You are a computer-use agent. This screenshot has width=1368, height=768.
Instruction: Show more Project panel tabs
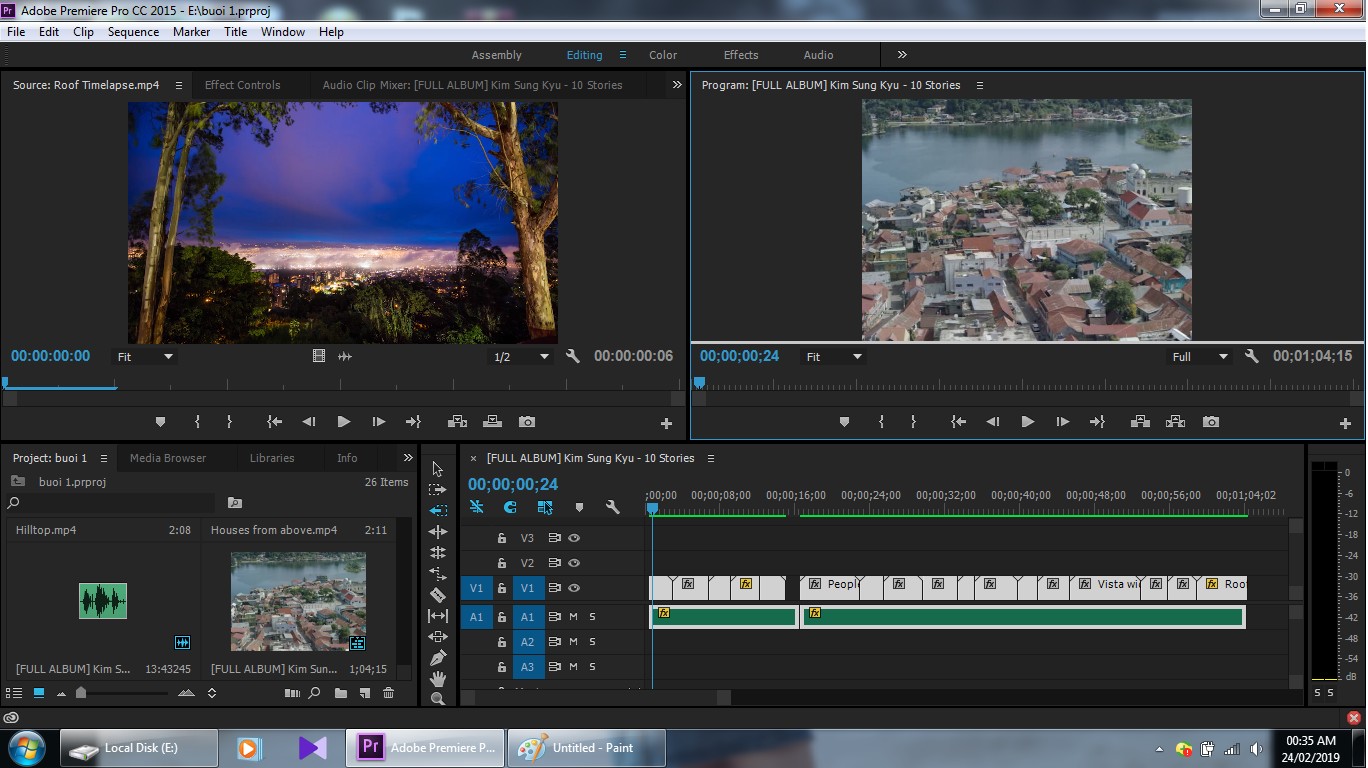click(x=408, y=458)
